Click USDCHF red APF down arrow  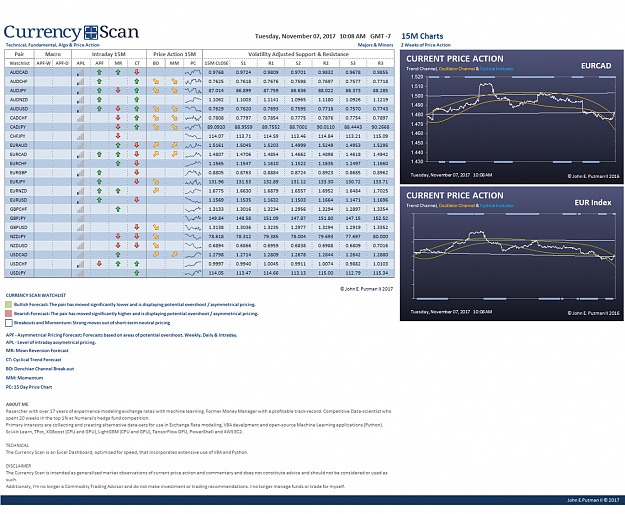[99, 264]
